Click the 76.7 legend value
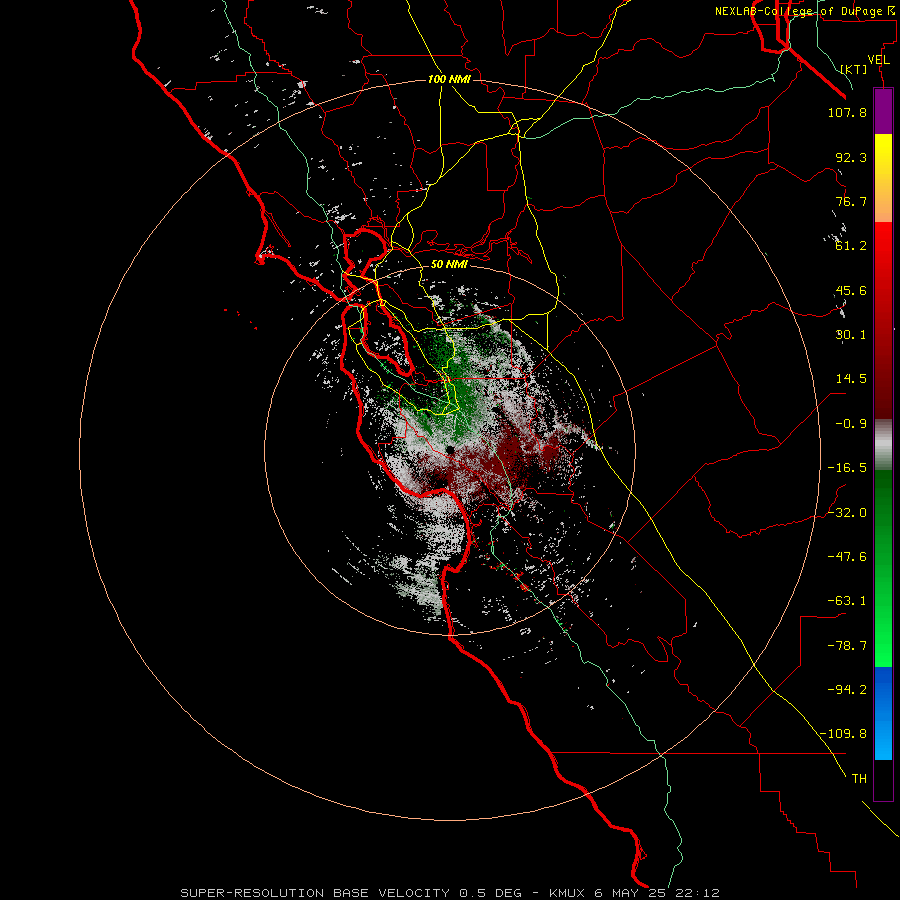The height and width of the screenshot is (900, 900). click(x=851, y=201)
